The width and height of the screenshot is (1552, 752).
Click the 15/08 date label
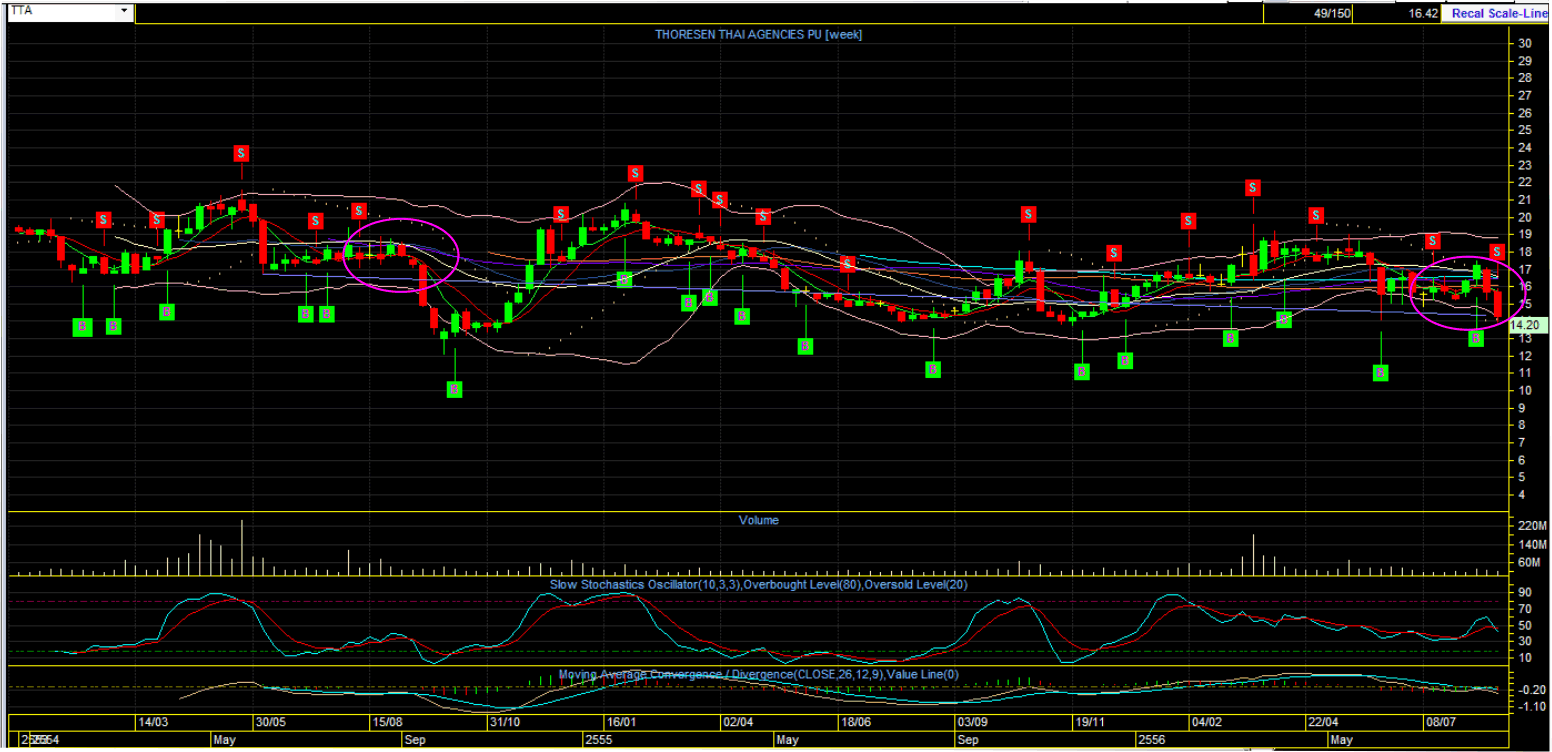[x=387, y=722]
